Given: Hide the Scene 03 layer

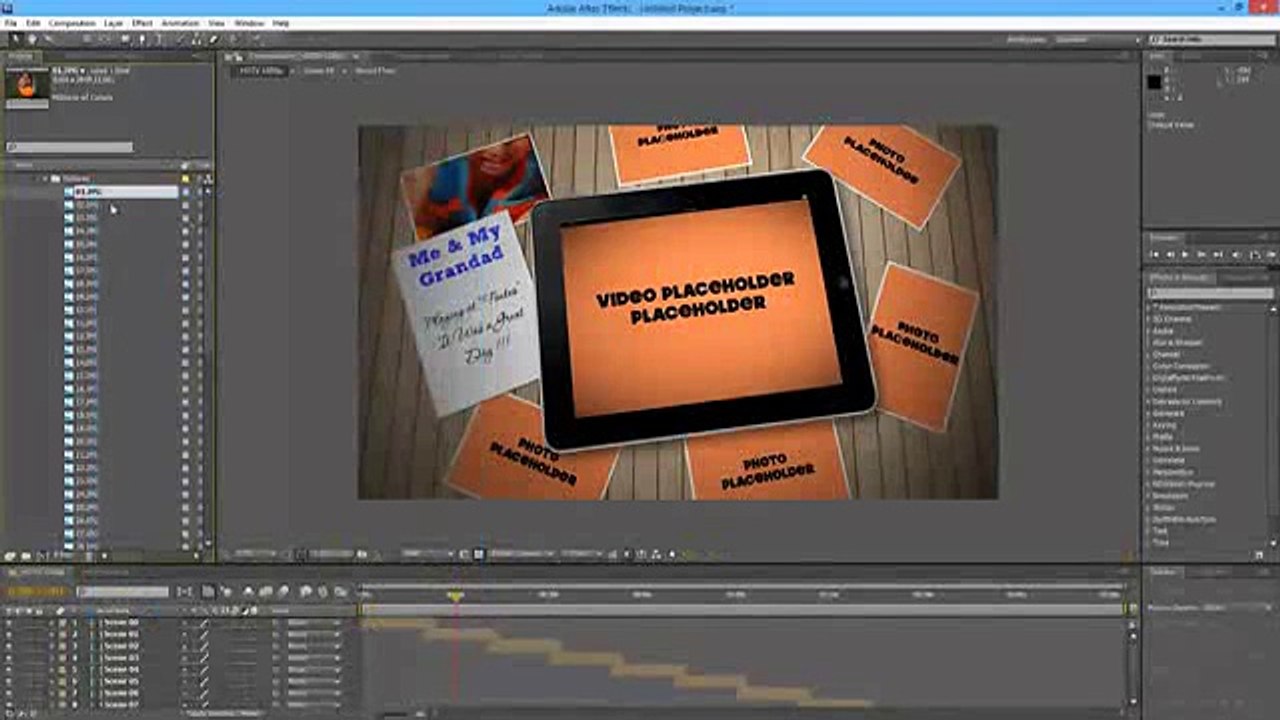Looking at the screenshot, I should coord(10,658).
